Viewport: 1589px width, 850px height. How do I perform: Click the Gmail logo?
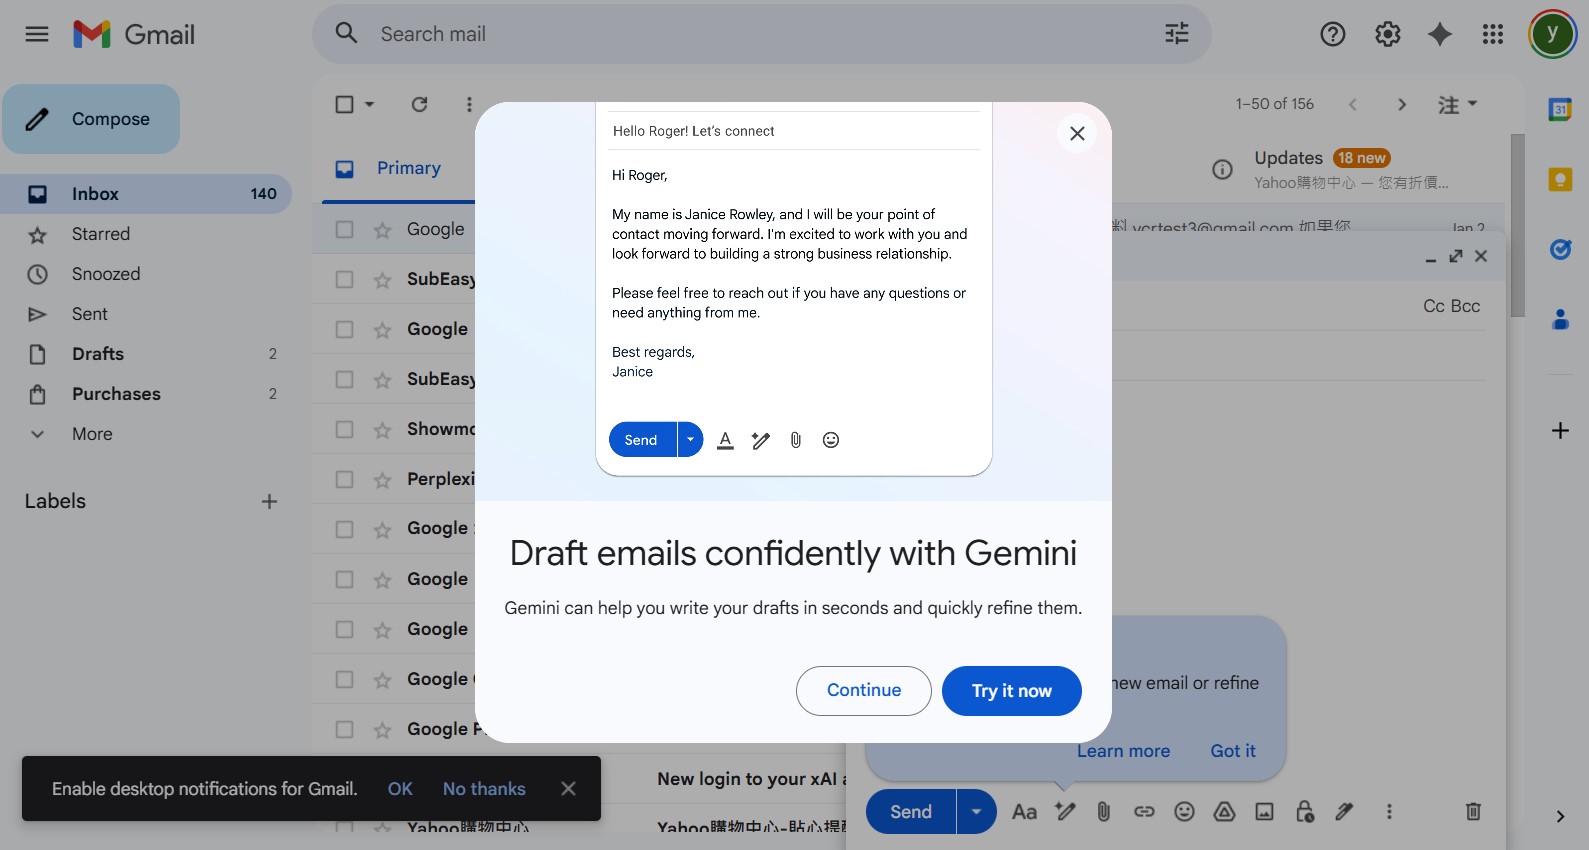(134, 34)
